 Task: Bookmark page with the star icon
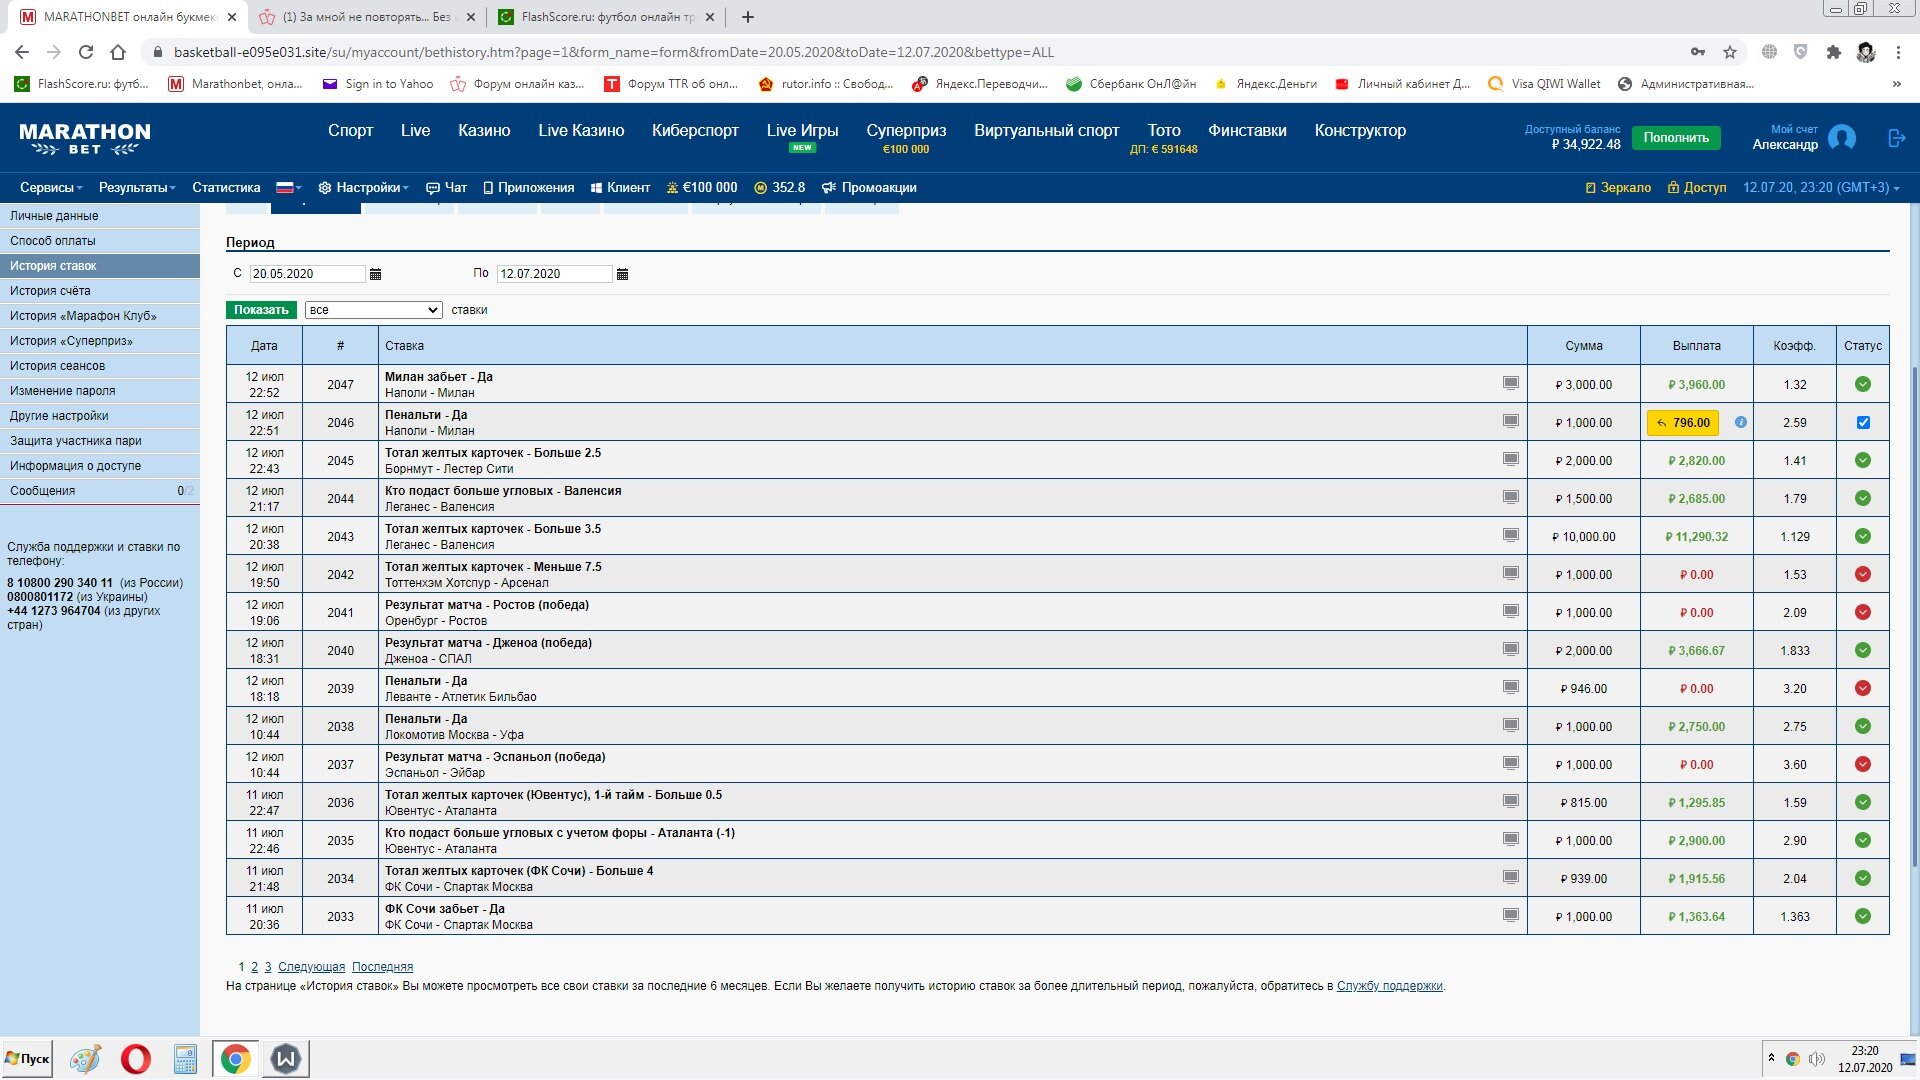click(1729, 52)
